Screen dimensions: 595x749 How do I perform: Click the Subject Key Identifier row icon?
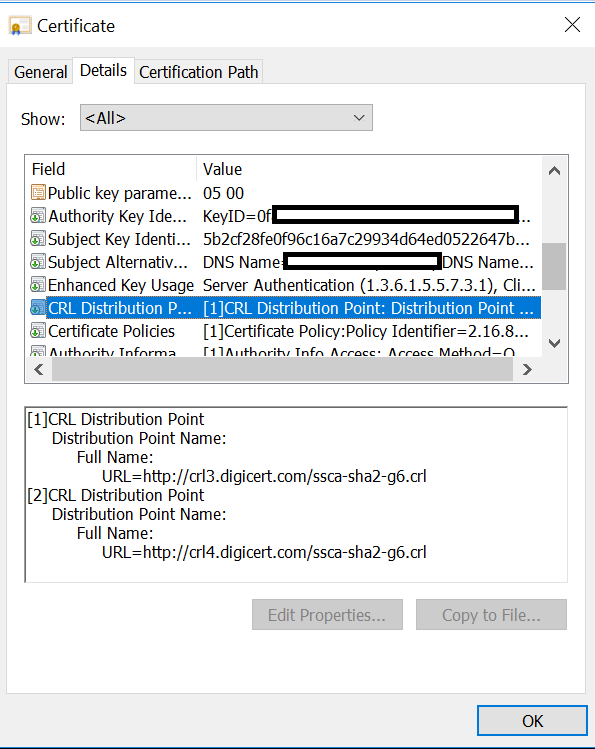(x=38, y=238)
